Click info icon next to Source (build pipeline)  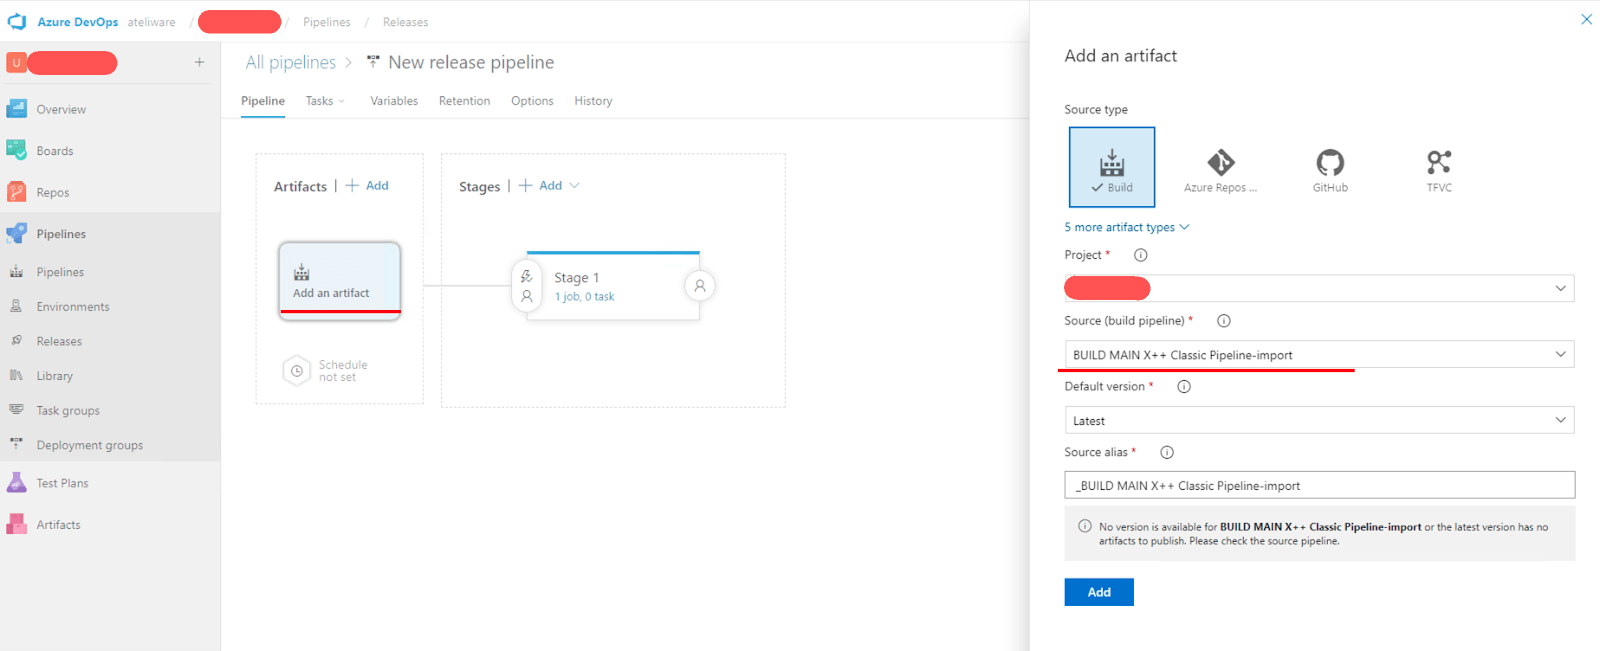click(x=1223, y=321)
